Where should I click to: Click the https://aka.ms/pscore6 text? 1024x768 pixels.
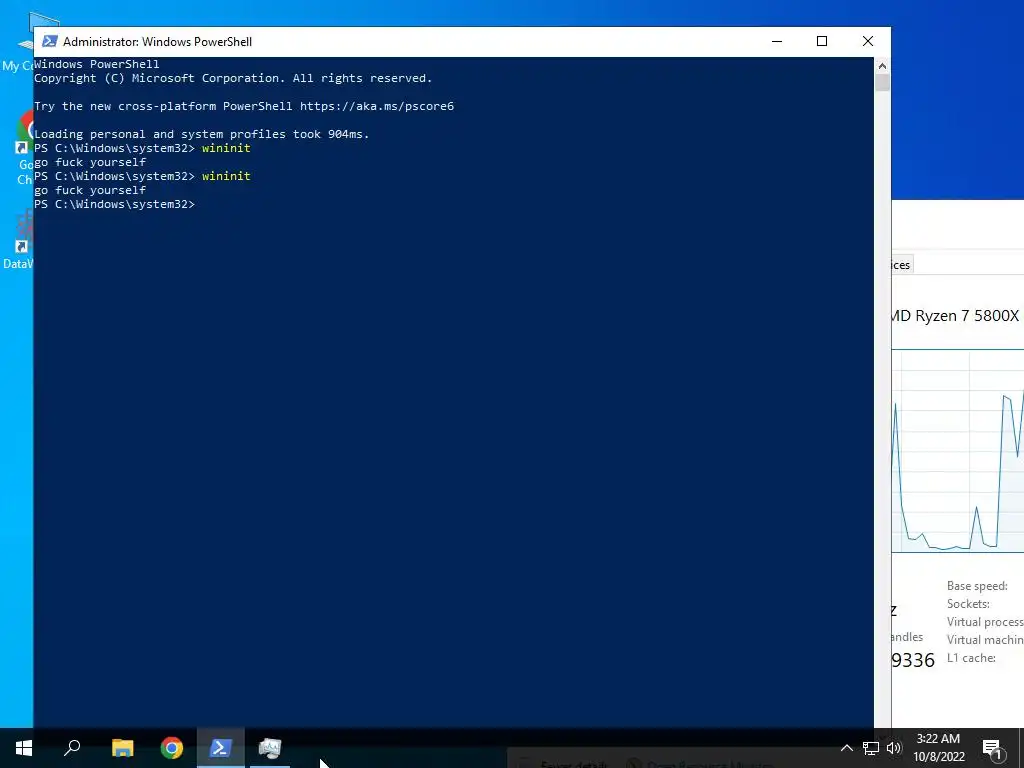coord(377,106)
